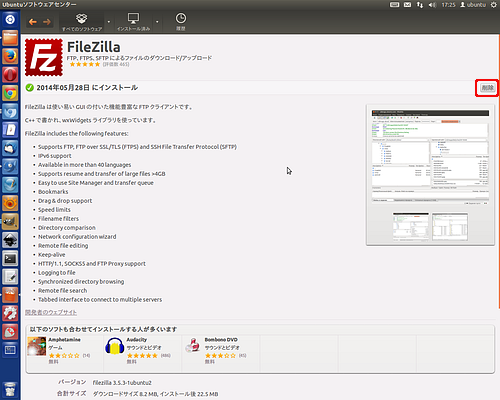The height and width of the screenshot is (400, 500).
Task: Go forward with the right arrow button
Action: pos(47,22)
